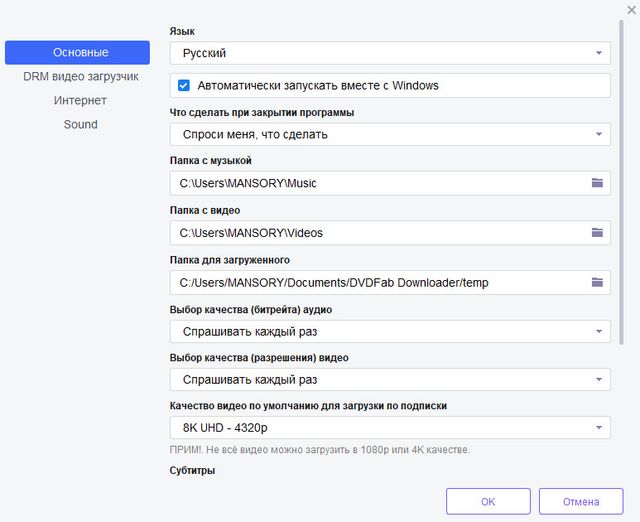This screenshot has width=640, height=522.
Task: Open the video resolution quality dropdown
Action: pos(389,380)
